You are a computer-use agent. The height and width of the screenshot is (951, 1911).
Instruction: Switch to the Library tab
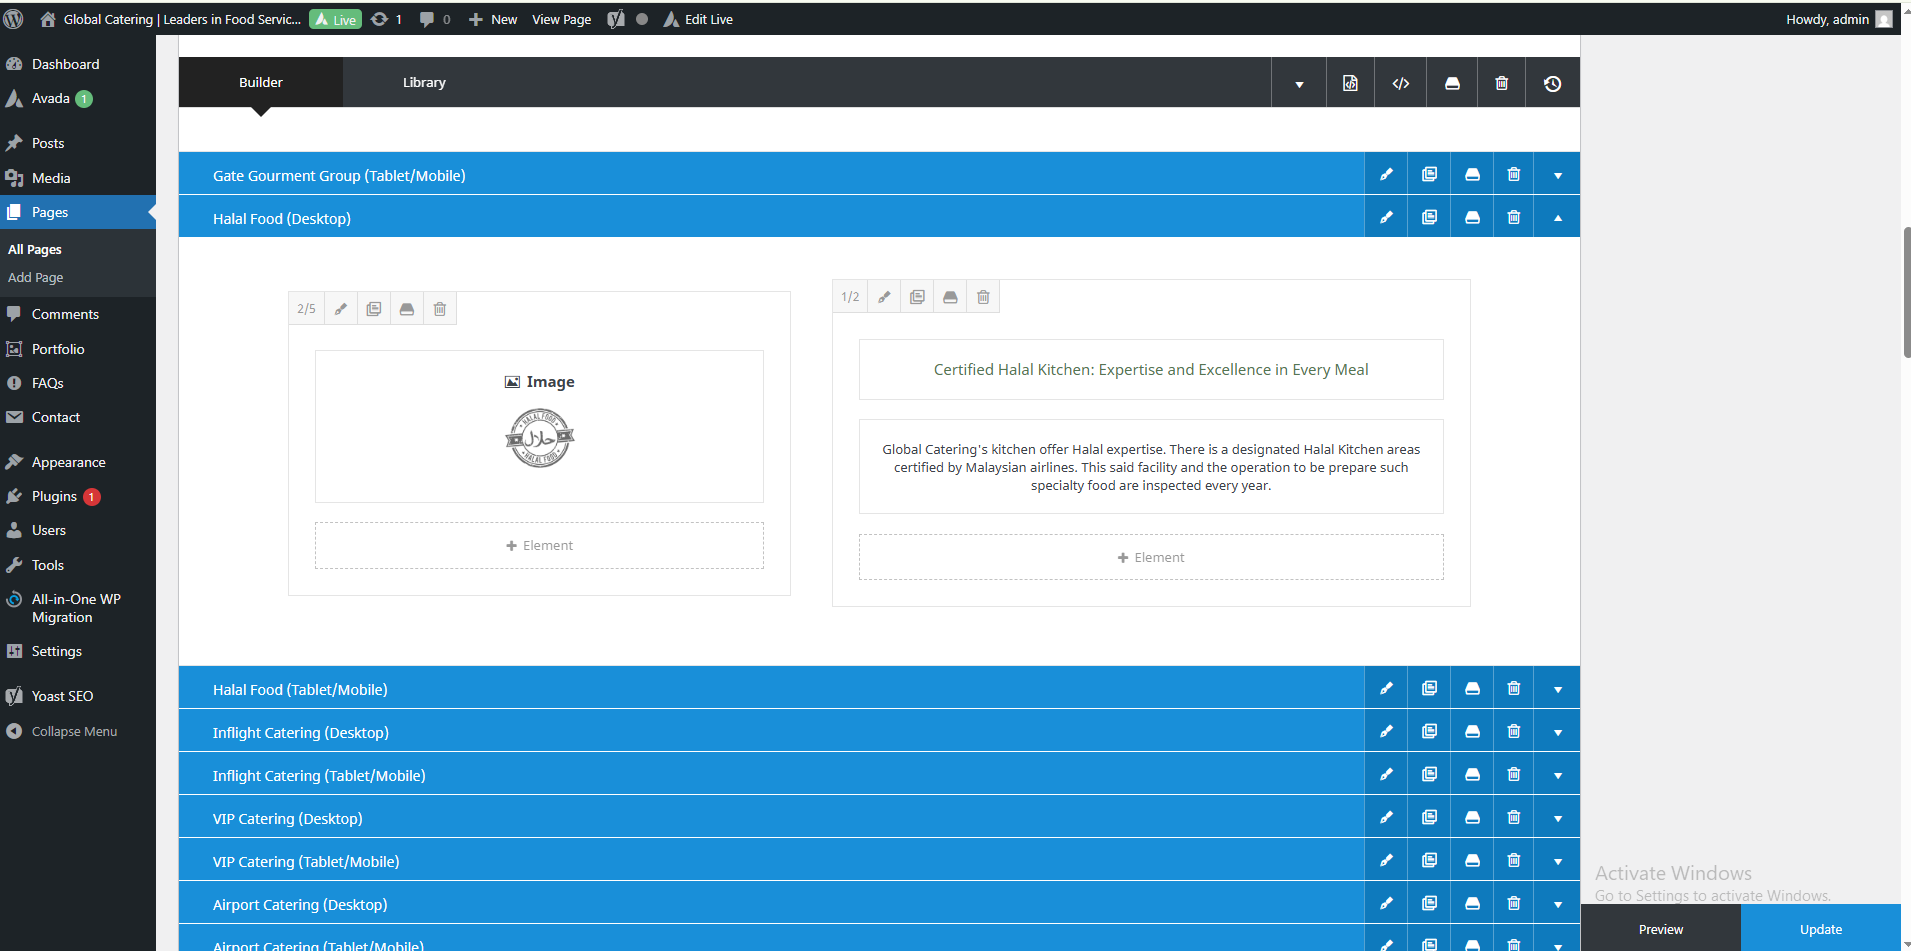coord(424,83)
